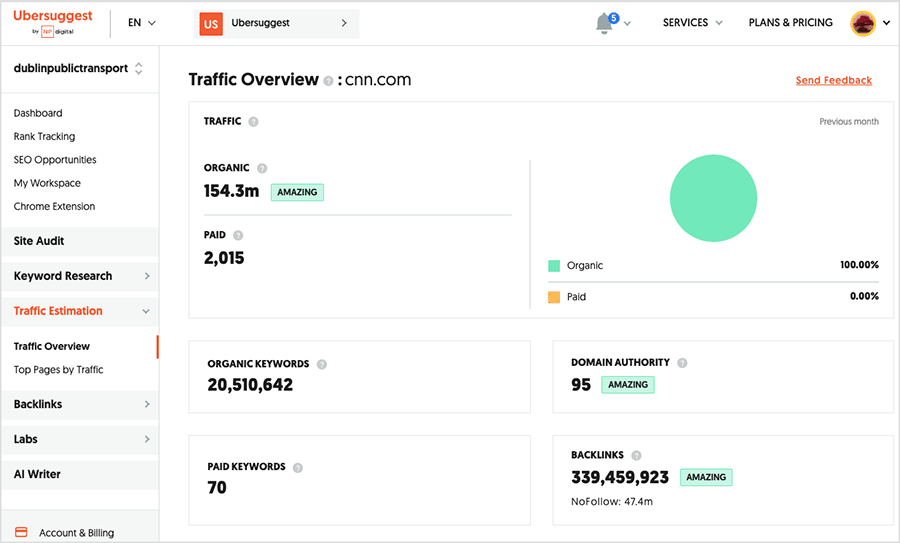Click the AMAZING badge for Backlinks
The height and width of the screenshot is (543, 900).
[706, 477]
